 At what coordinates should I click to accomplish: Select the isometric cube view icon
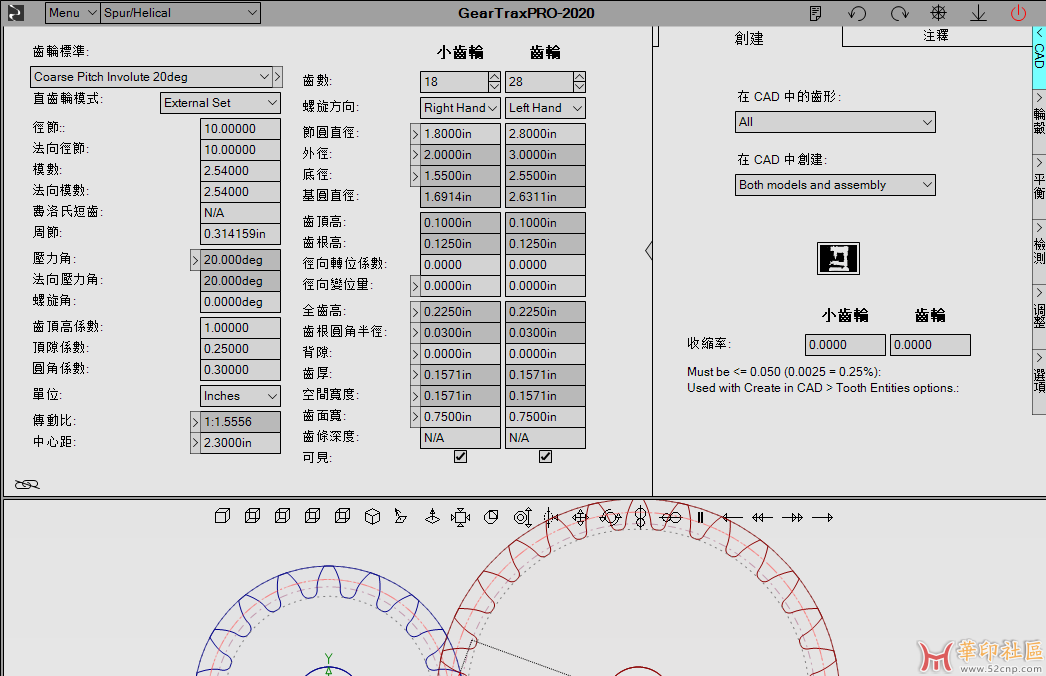[x=372, y=517]
